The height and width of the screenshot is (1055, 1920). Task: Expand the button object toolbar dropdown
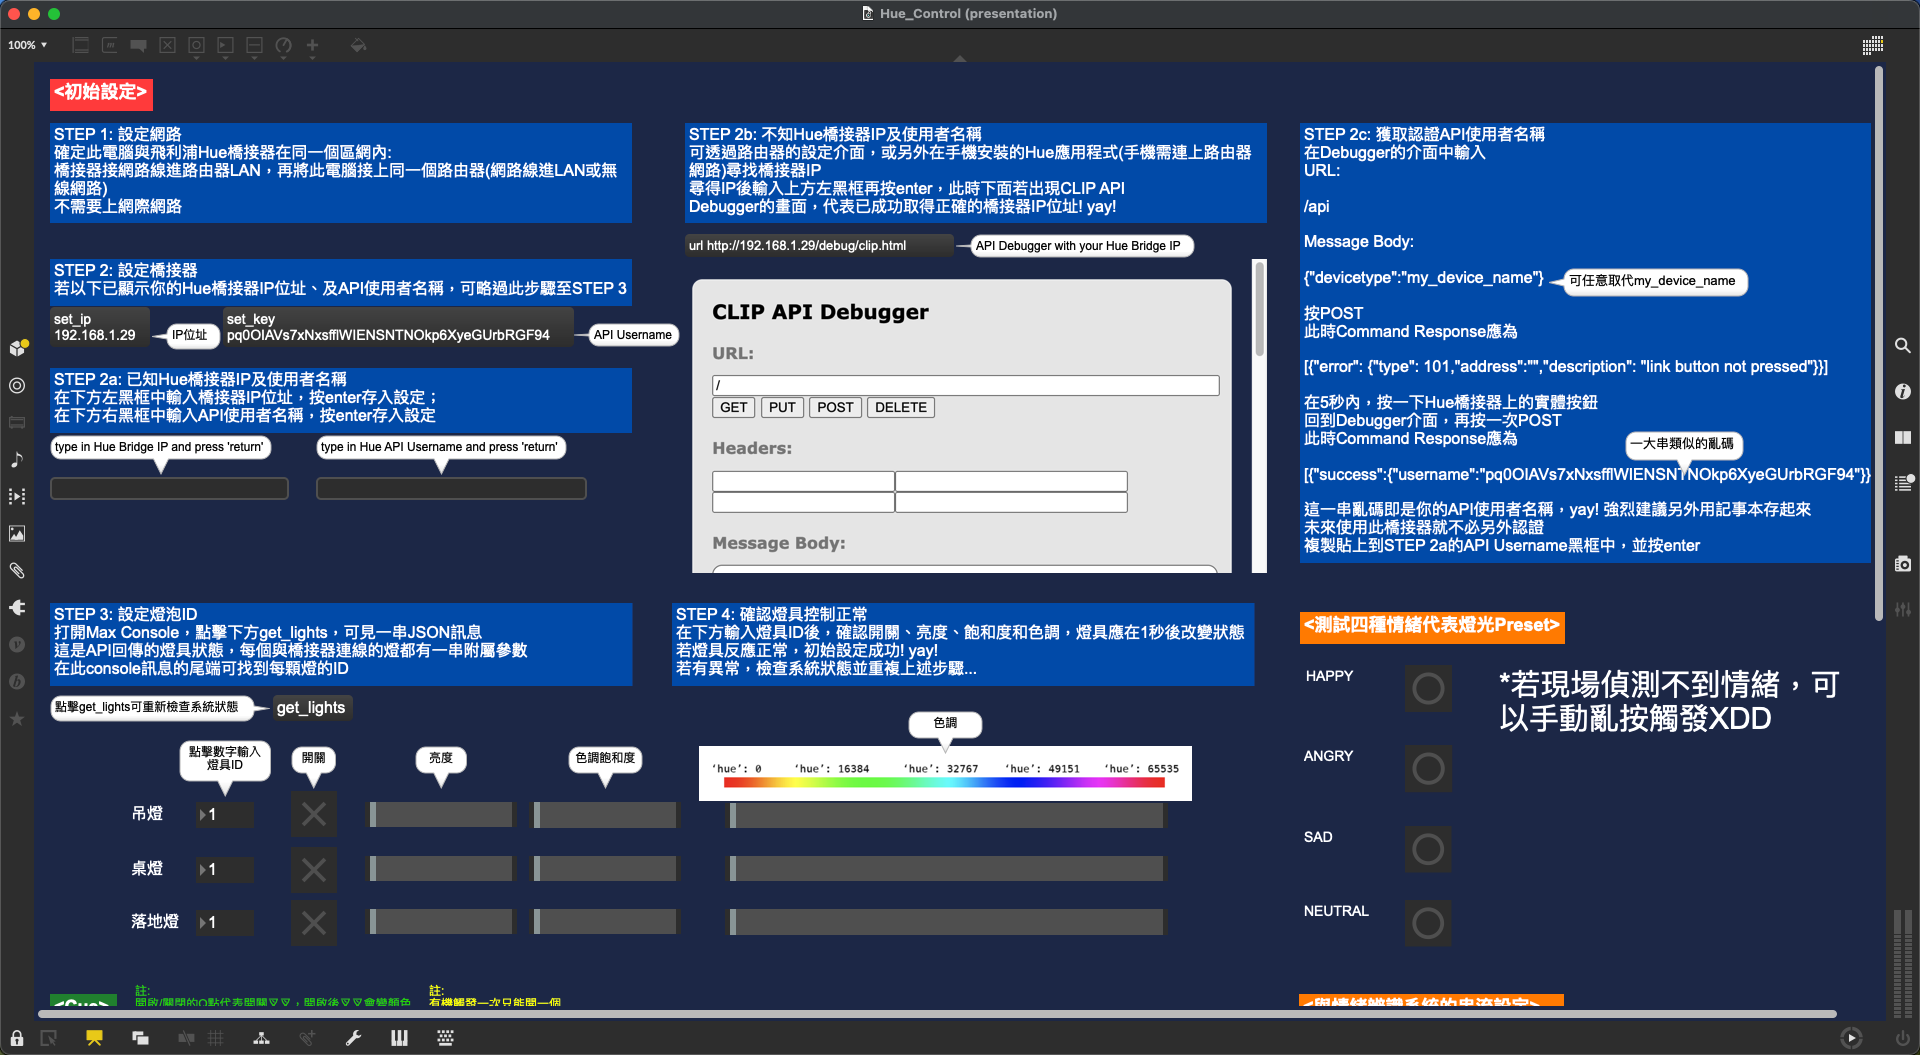pyautogui.click(x=196, y=46)
